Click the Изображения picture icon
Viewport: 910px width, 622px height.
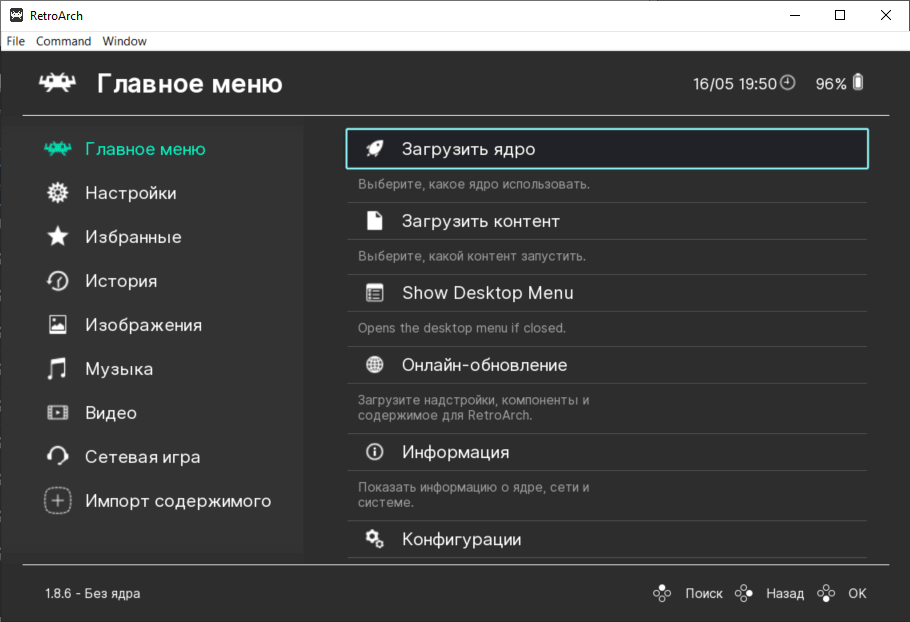57,324
